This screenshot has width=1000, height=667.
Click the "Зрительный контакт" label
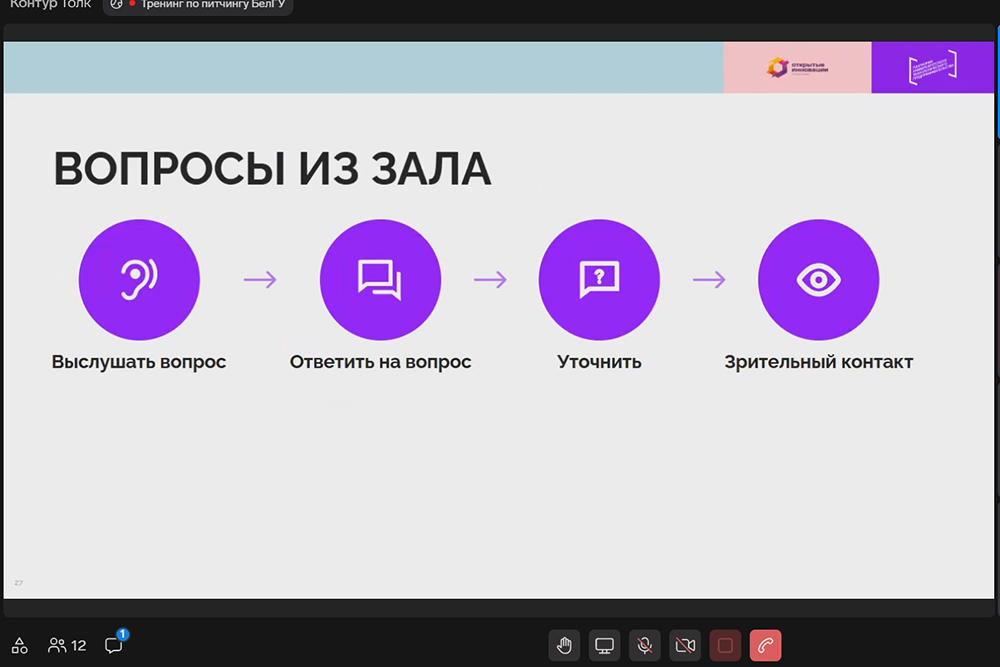[x=818, y=362]
